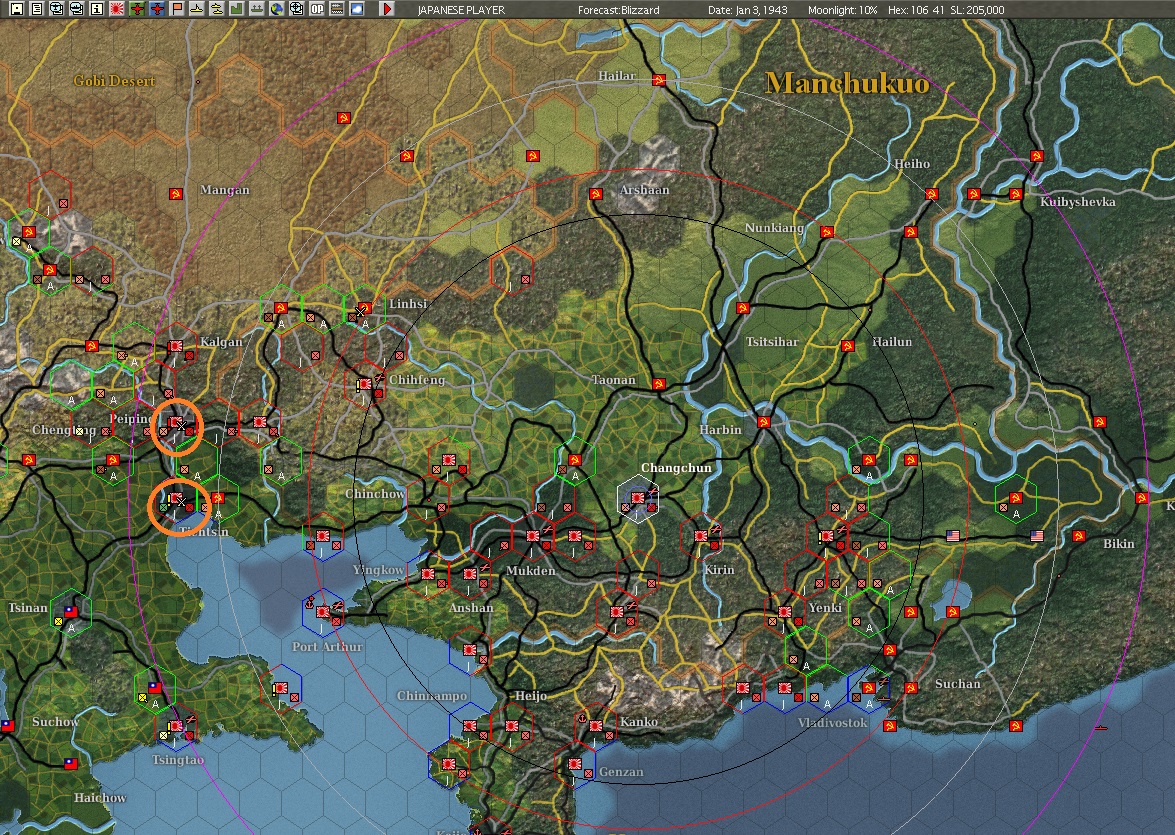This screenshot has width=1175, height=835.
Task: Click the double yellow ships icon
Action: (x=217, y=9)
